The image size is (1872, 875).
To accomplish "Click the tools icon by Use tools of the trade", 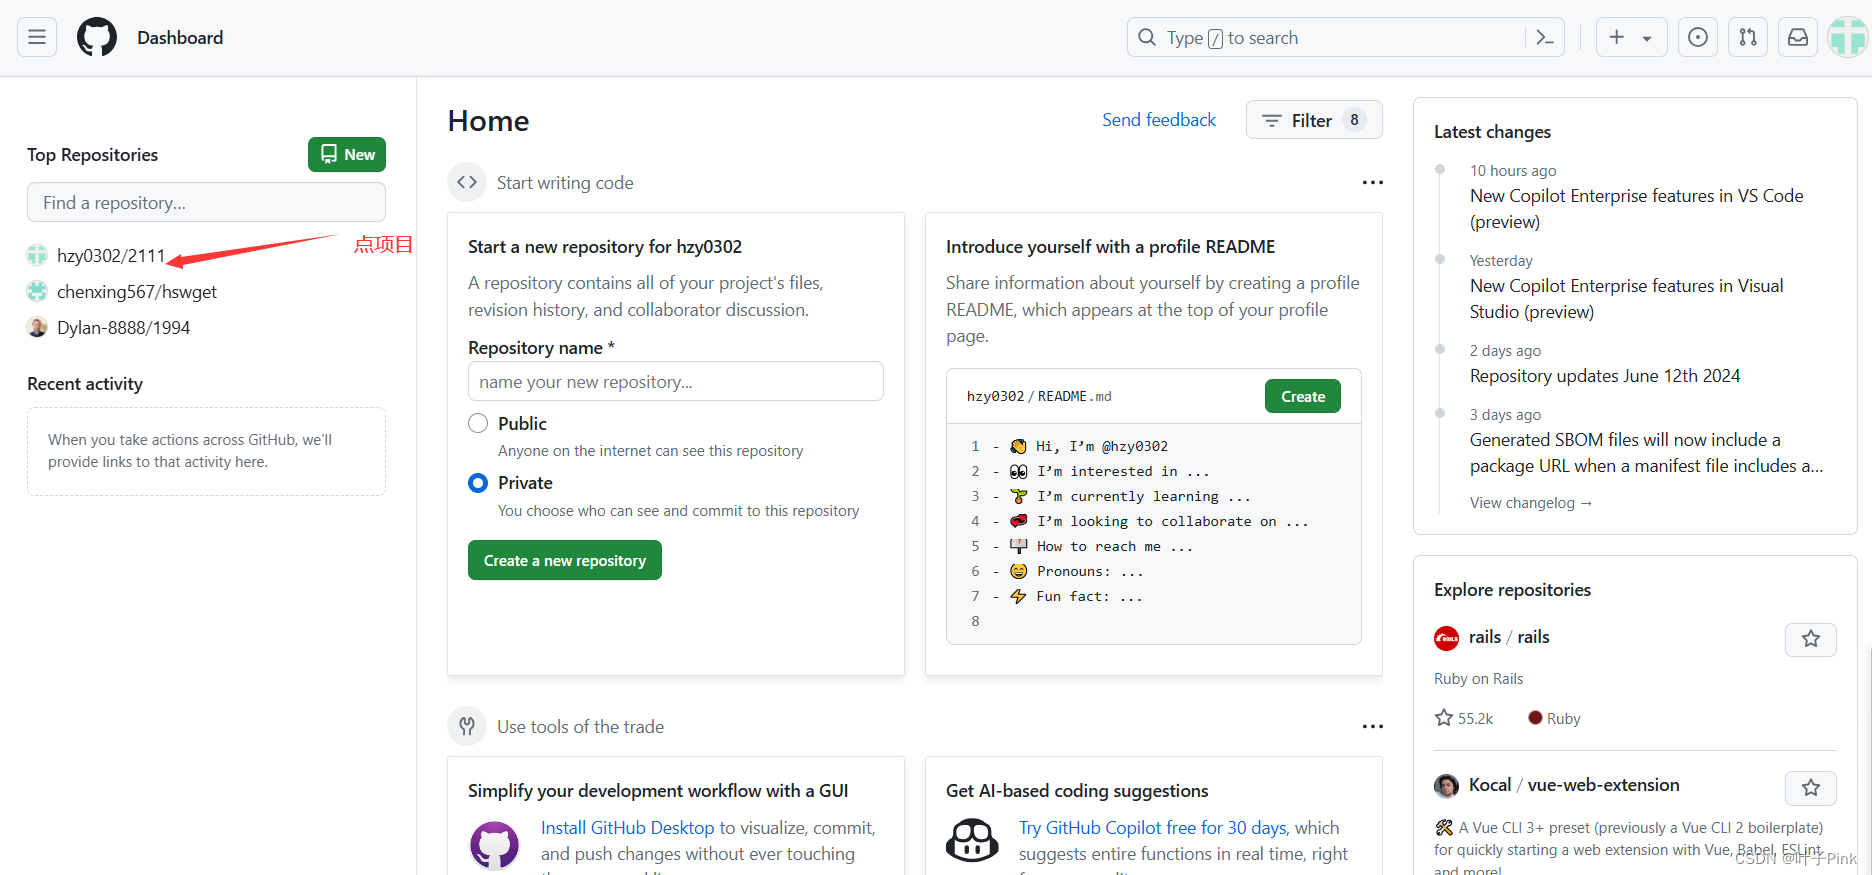I will tap(467, 726).
